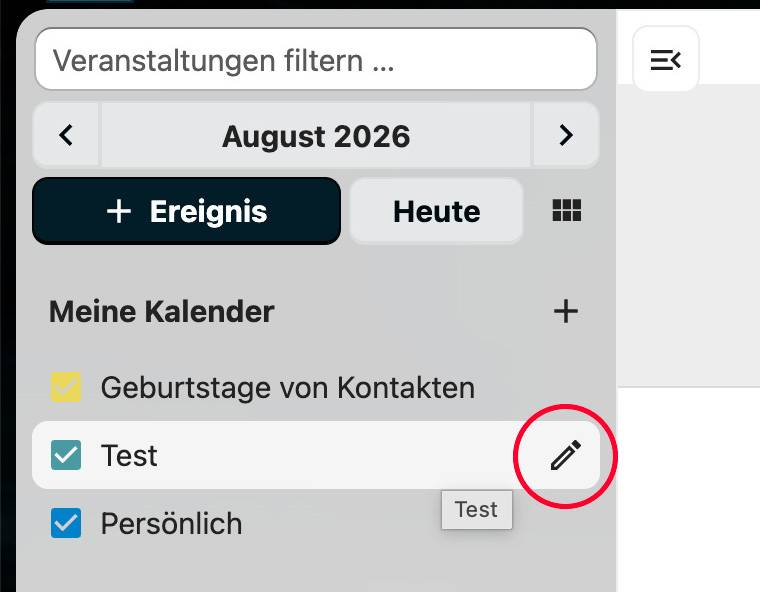Create a new event with Ereignis
Screen dimensions: 760x592
pos(187,211)
